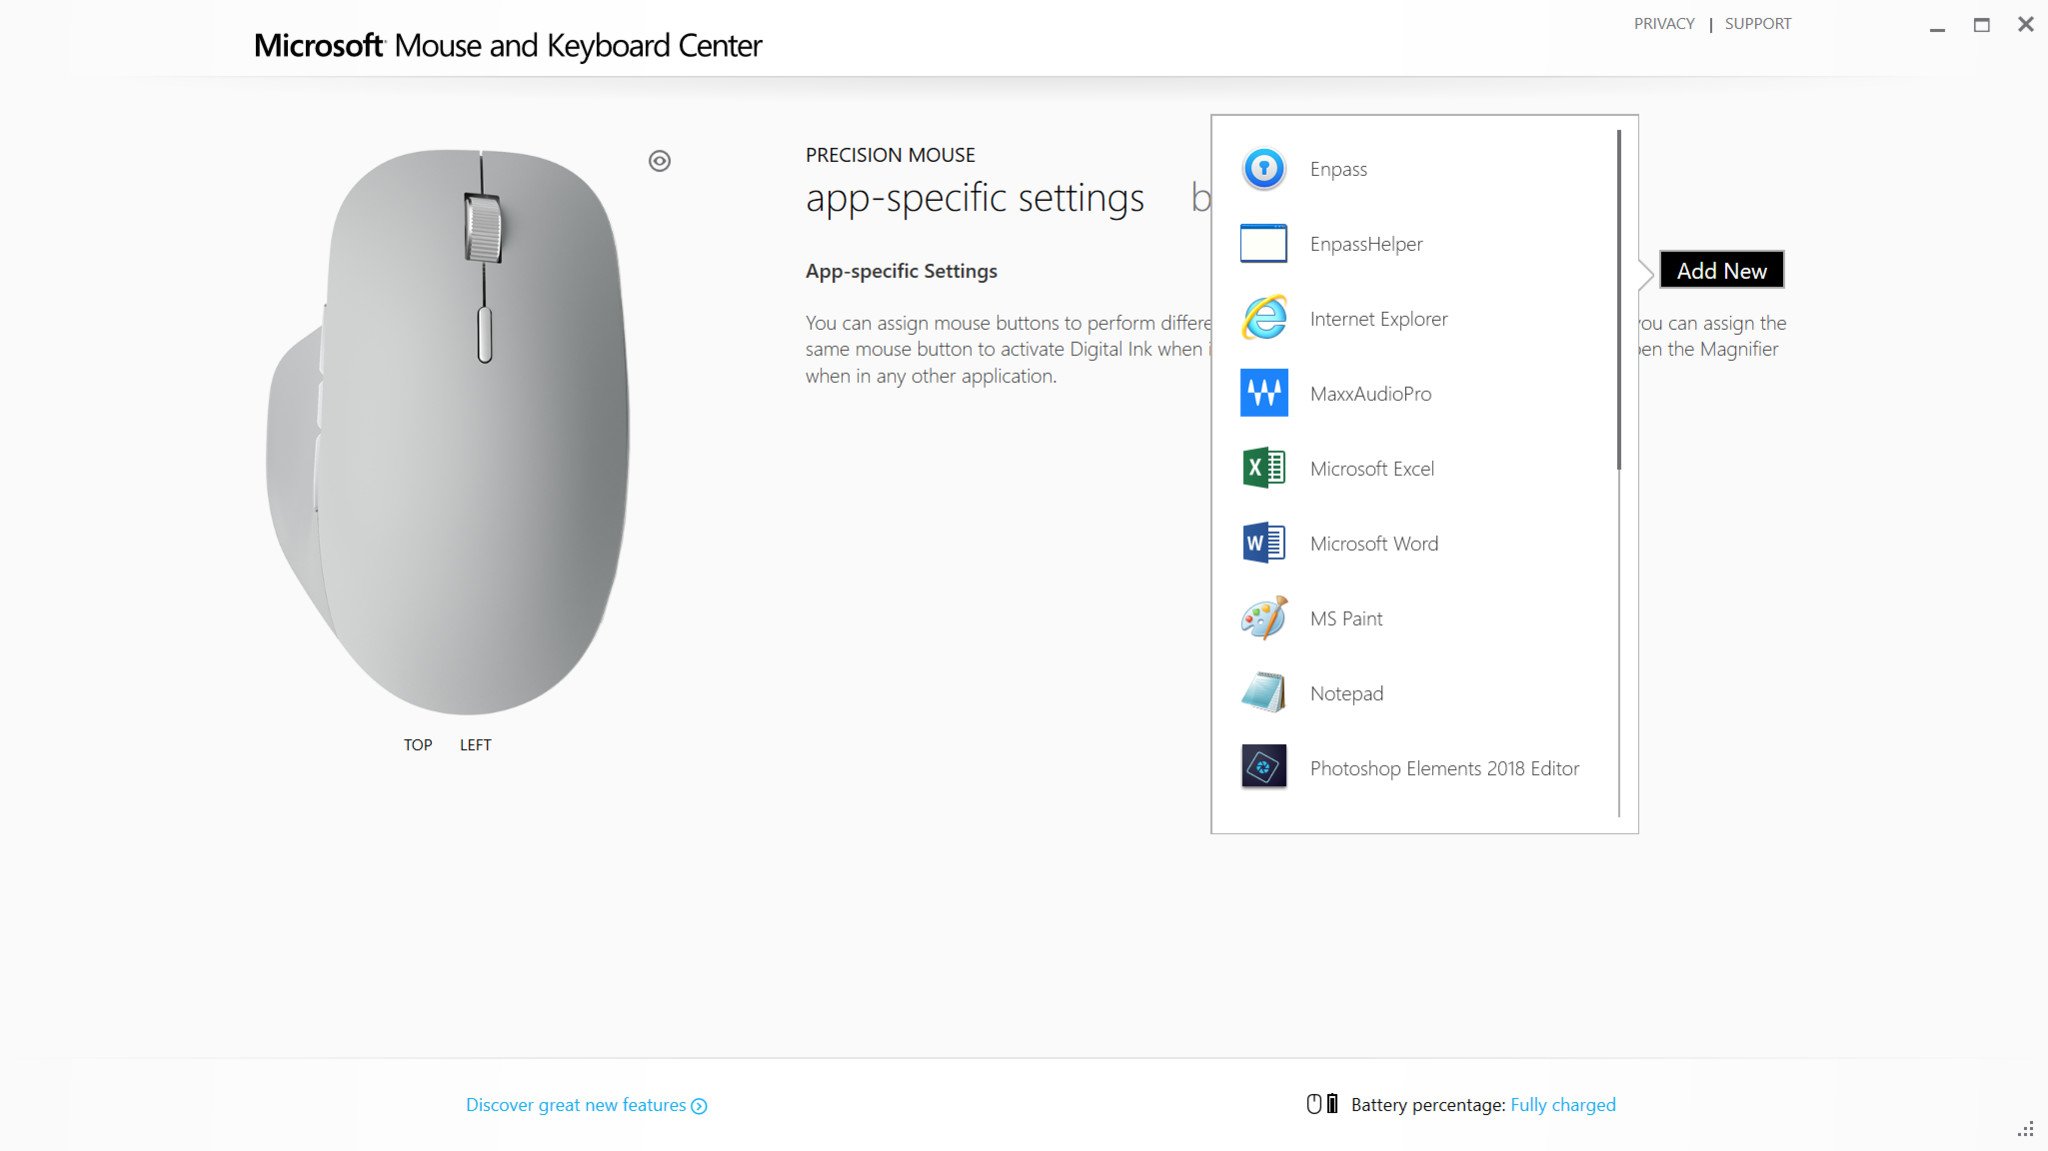Select Notepad app icon

1263,692
